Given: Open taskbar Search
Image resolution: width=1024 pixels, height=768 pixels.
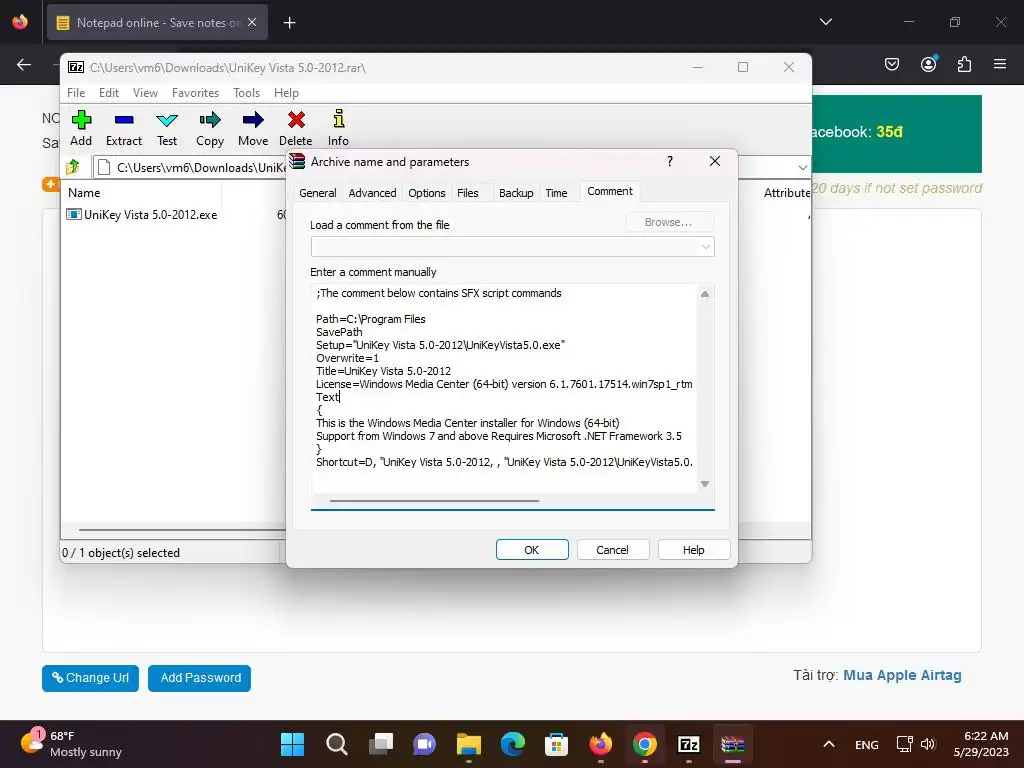Looking at the screenshot, I should (336, 744).
